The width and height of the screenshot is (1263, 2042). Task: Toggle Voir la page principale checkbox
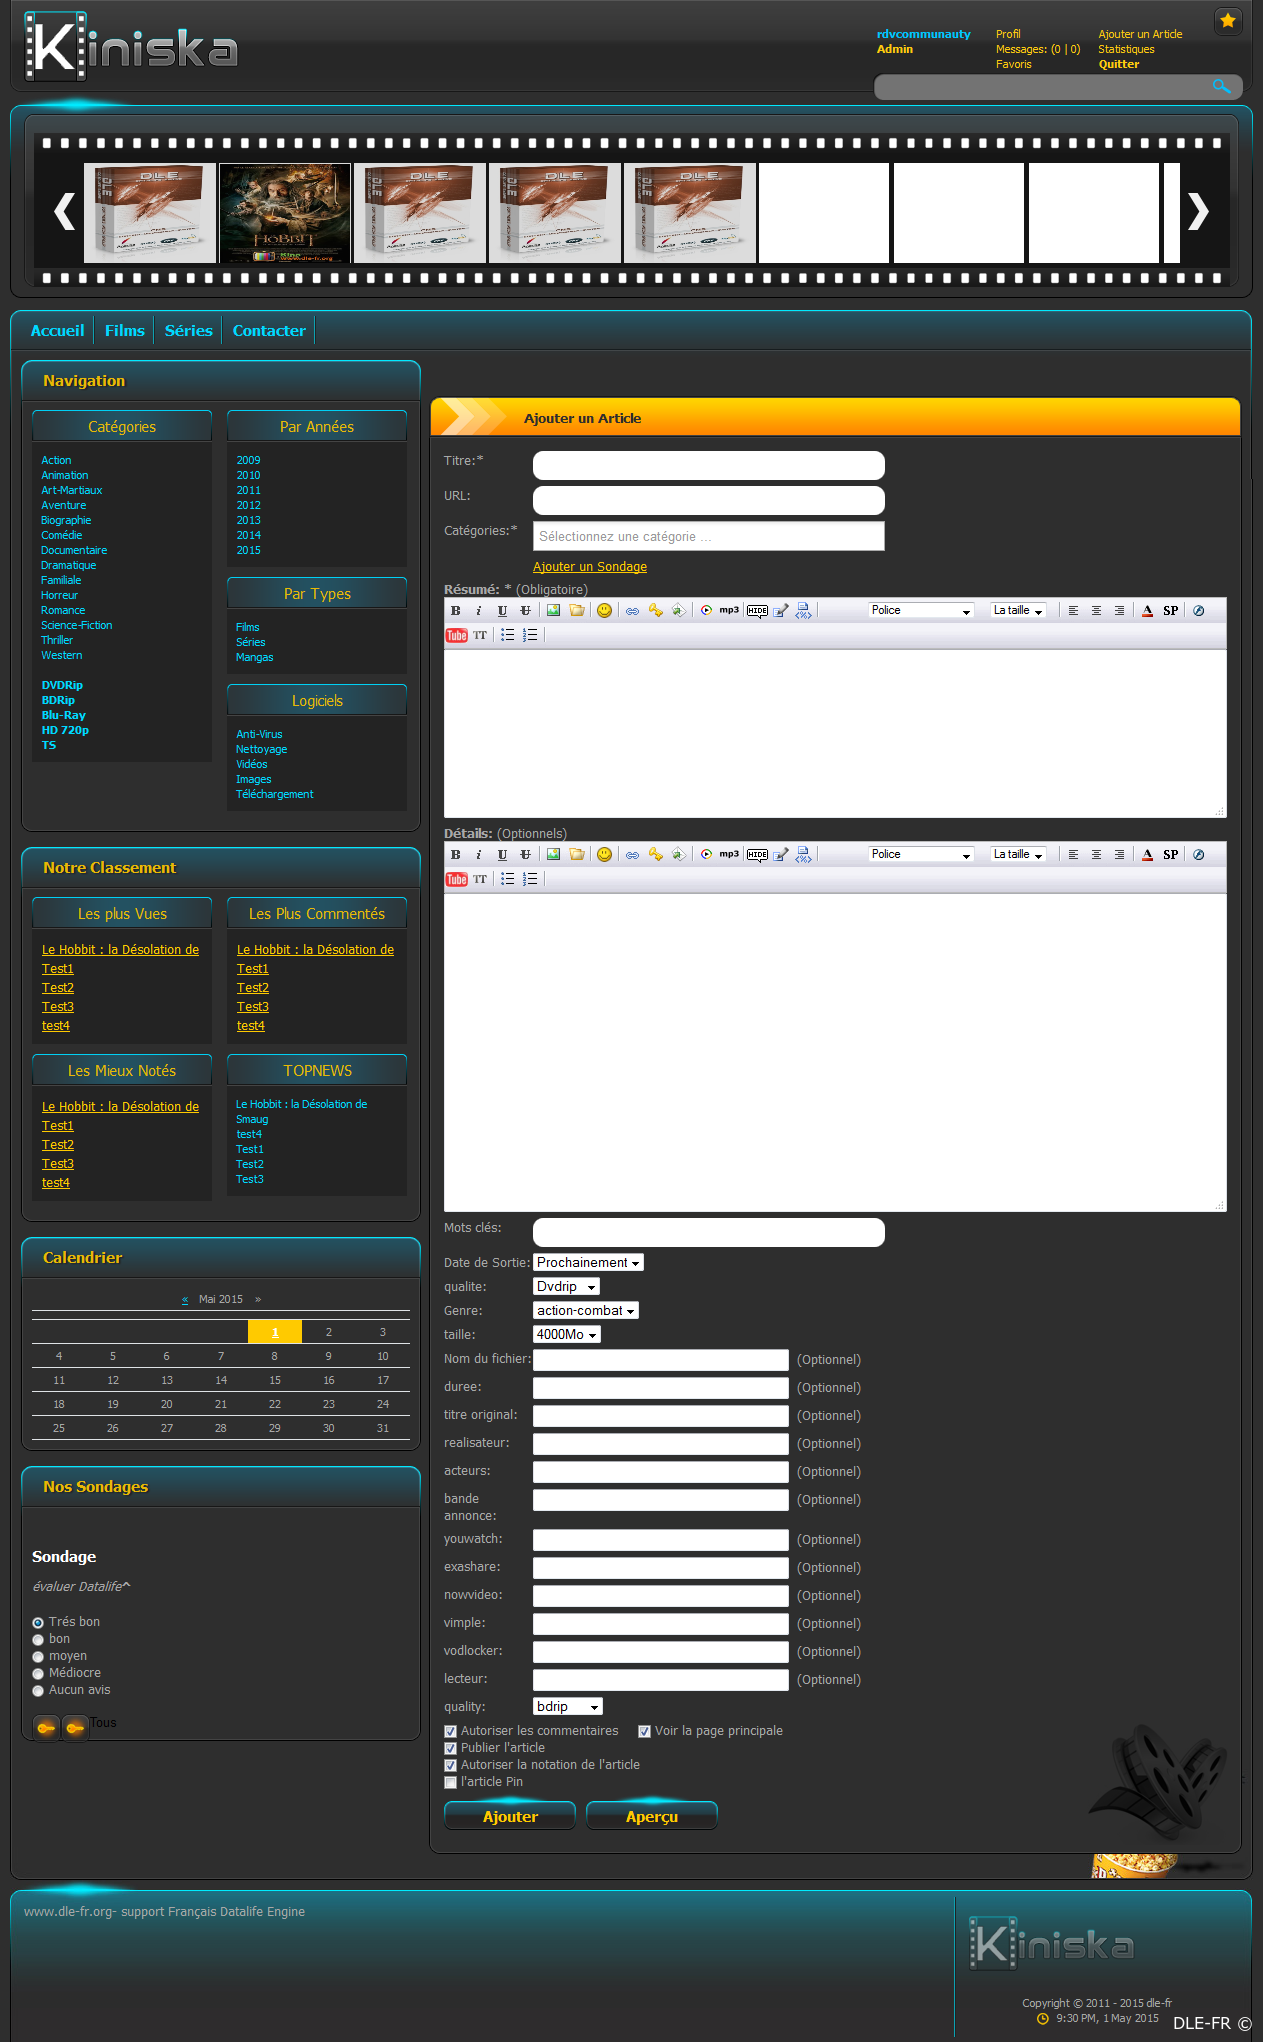[644, 1731]
